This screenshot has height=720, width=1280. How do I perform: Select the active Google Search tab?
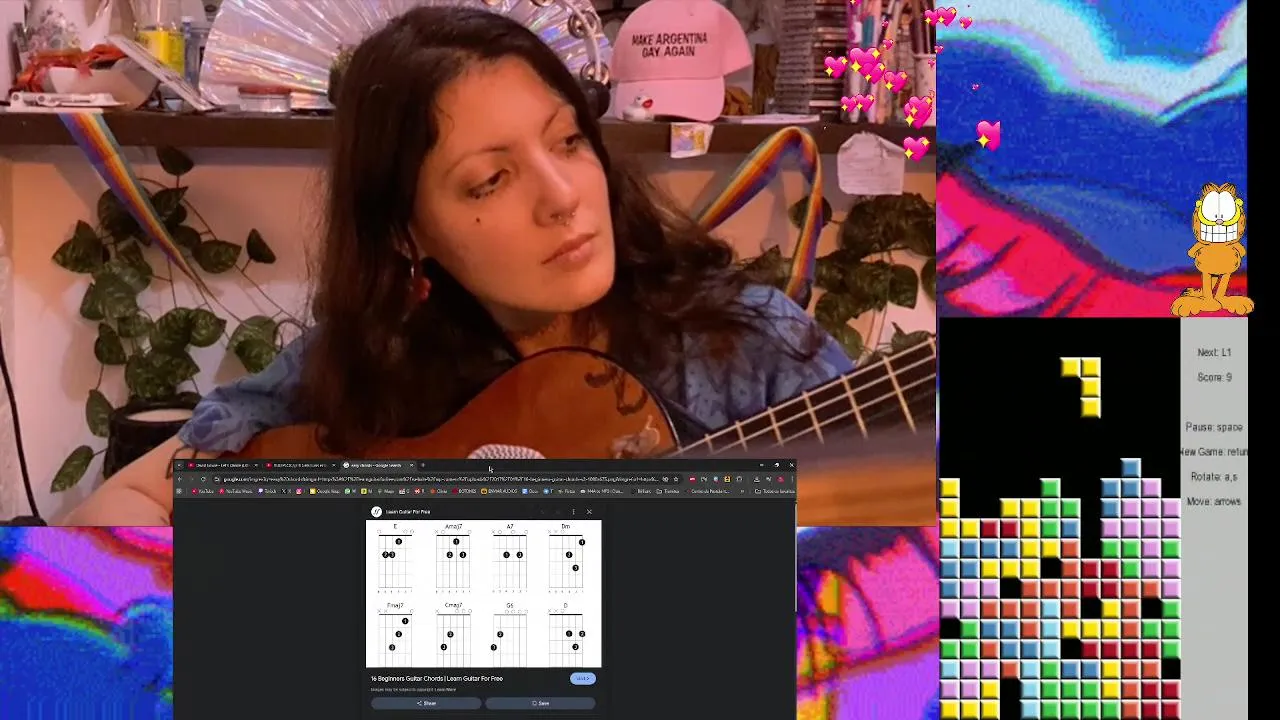[378, 465]
